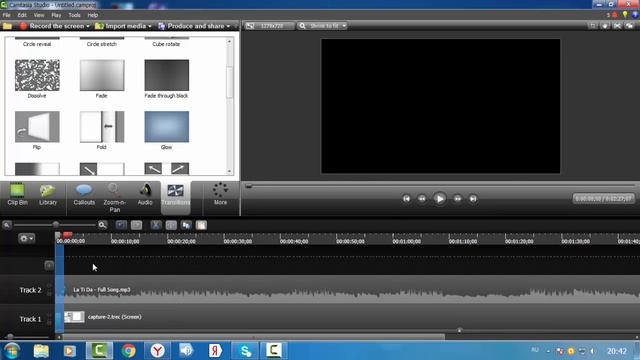The width and height of the screenshot is (640, 360).
Task: Click the Cube rotate transition label
Action: pyautogui.click(x=166, y=44)
